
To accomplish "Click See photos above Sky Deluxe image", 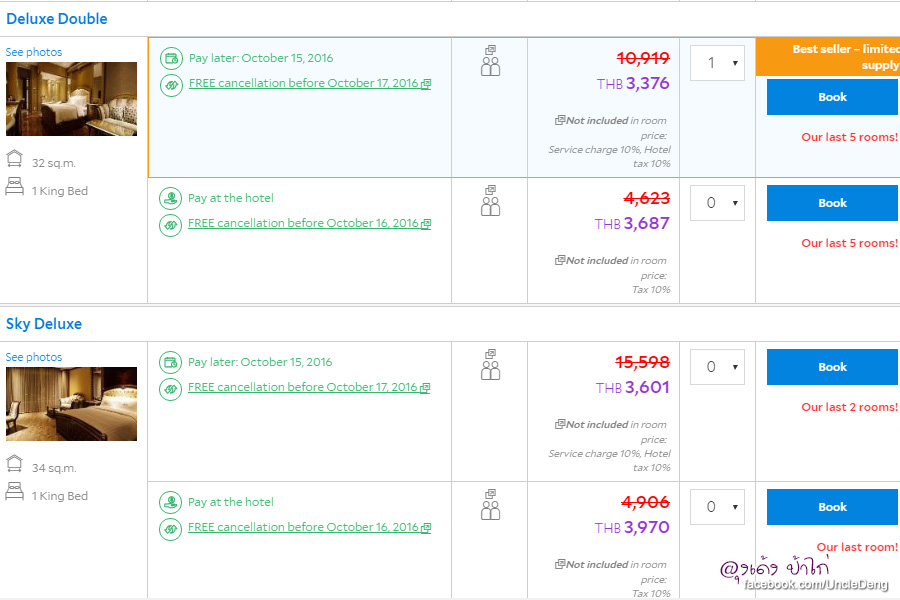I will 34,357.
